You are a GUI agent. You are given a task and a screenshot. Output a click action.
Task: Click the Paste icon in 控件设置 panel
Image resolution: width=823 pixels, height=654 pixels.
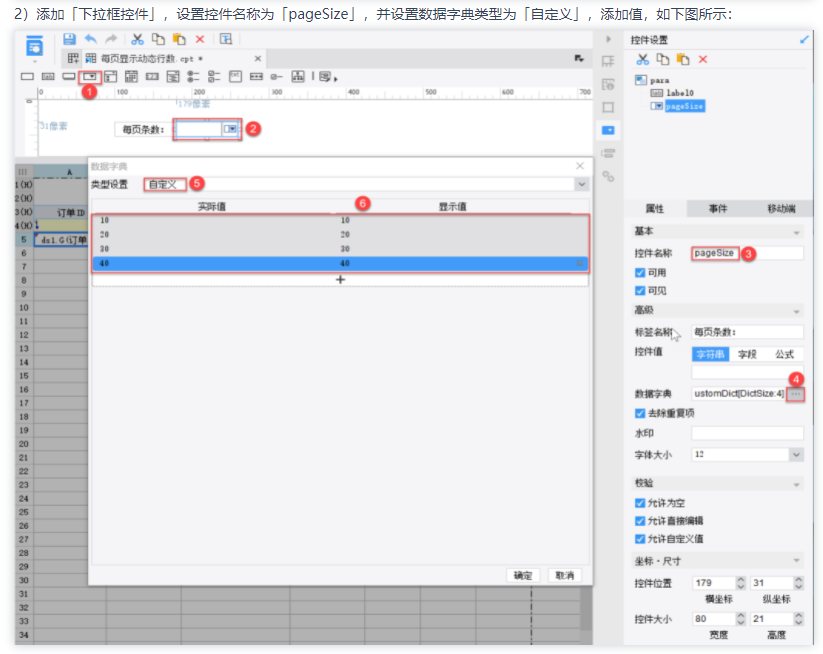[x=683, y=60]
